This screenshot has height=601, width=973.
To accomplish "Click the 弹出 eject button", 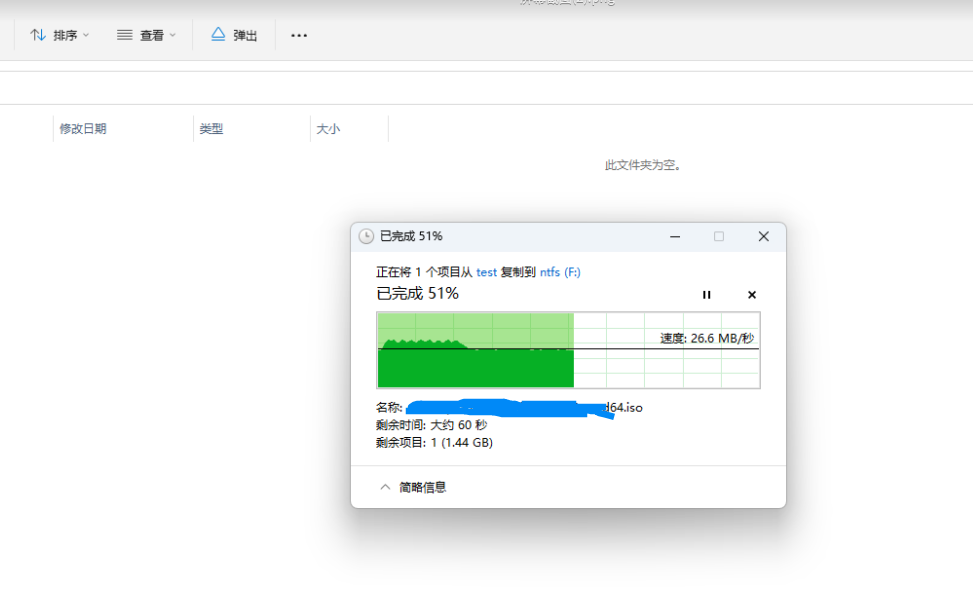I will (x=234, y=35).
